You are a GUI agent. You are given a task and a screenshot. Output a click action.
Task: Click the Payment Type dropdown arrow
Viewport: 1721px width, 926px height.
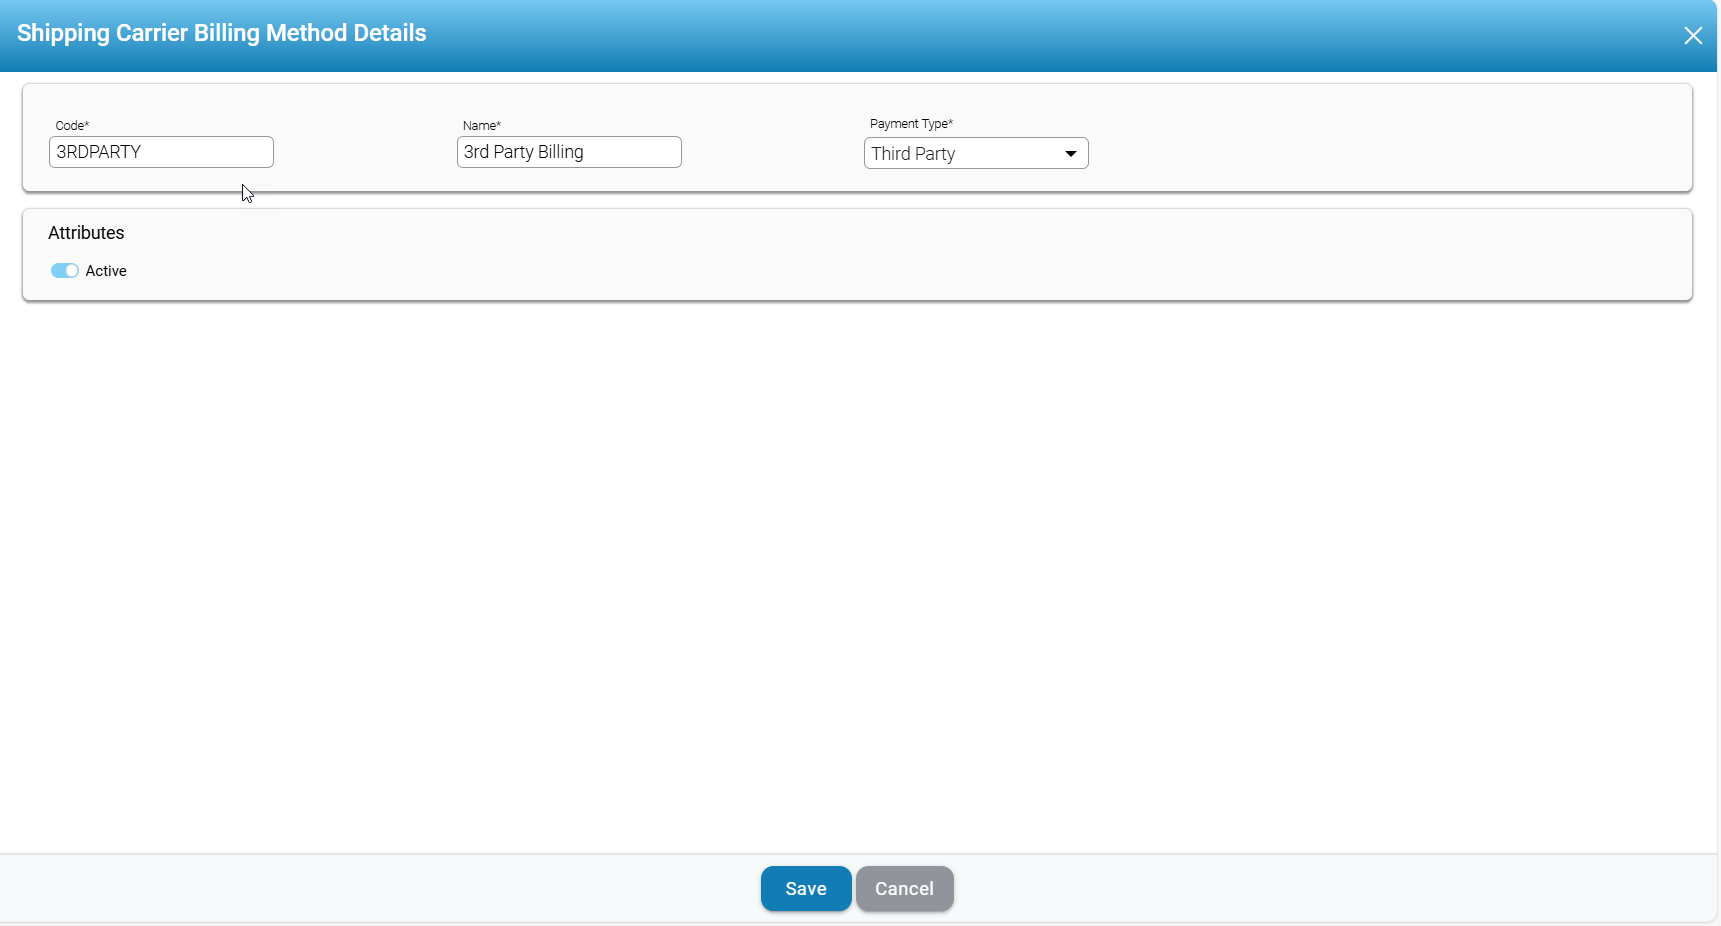pos(1070,154)
